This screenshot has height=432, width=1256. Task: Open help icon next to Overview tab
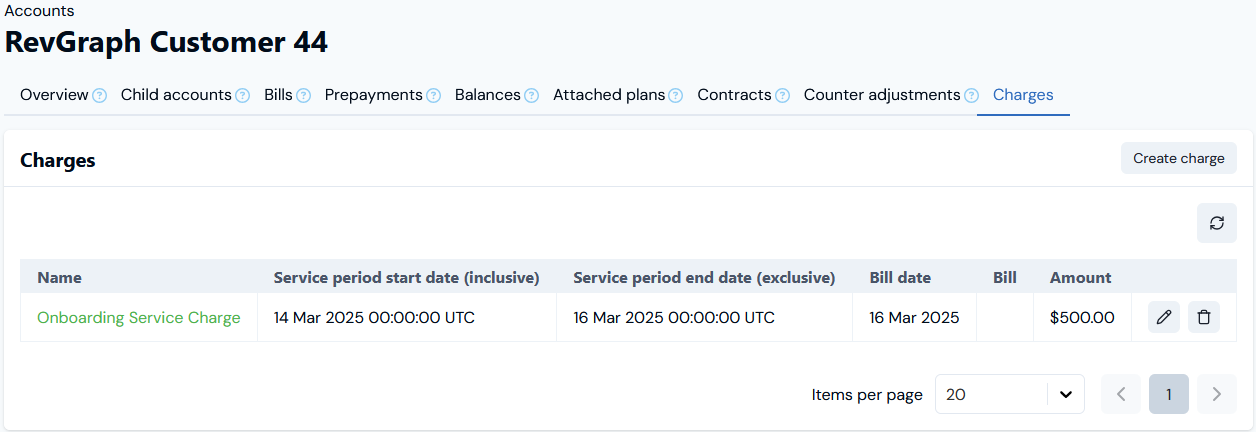point(100,96)
